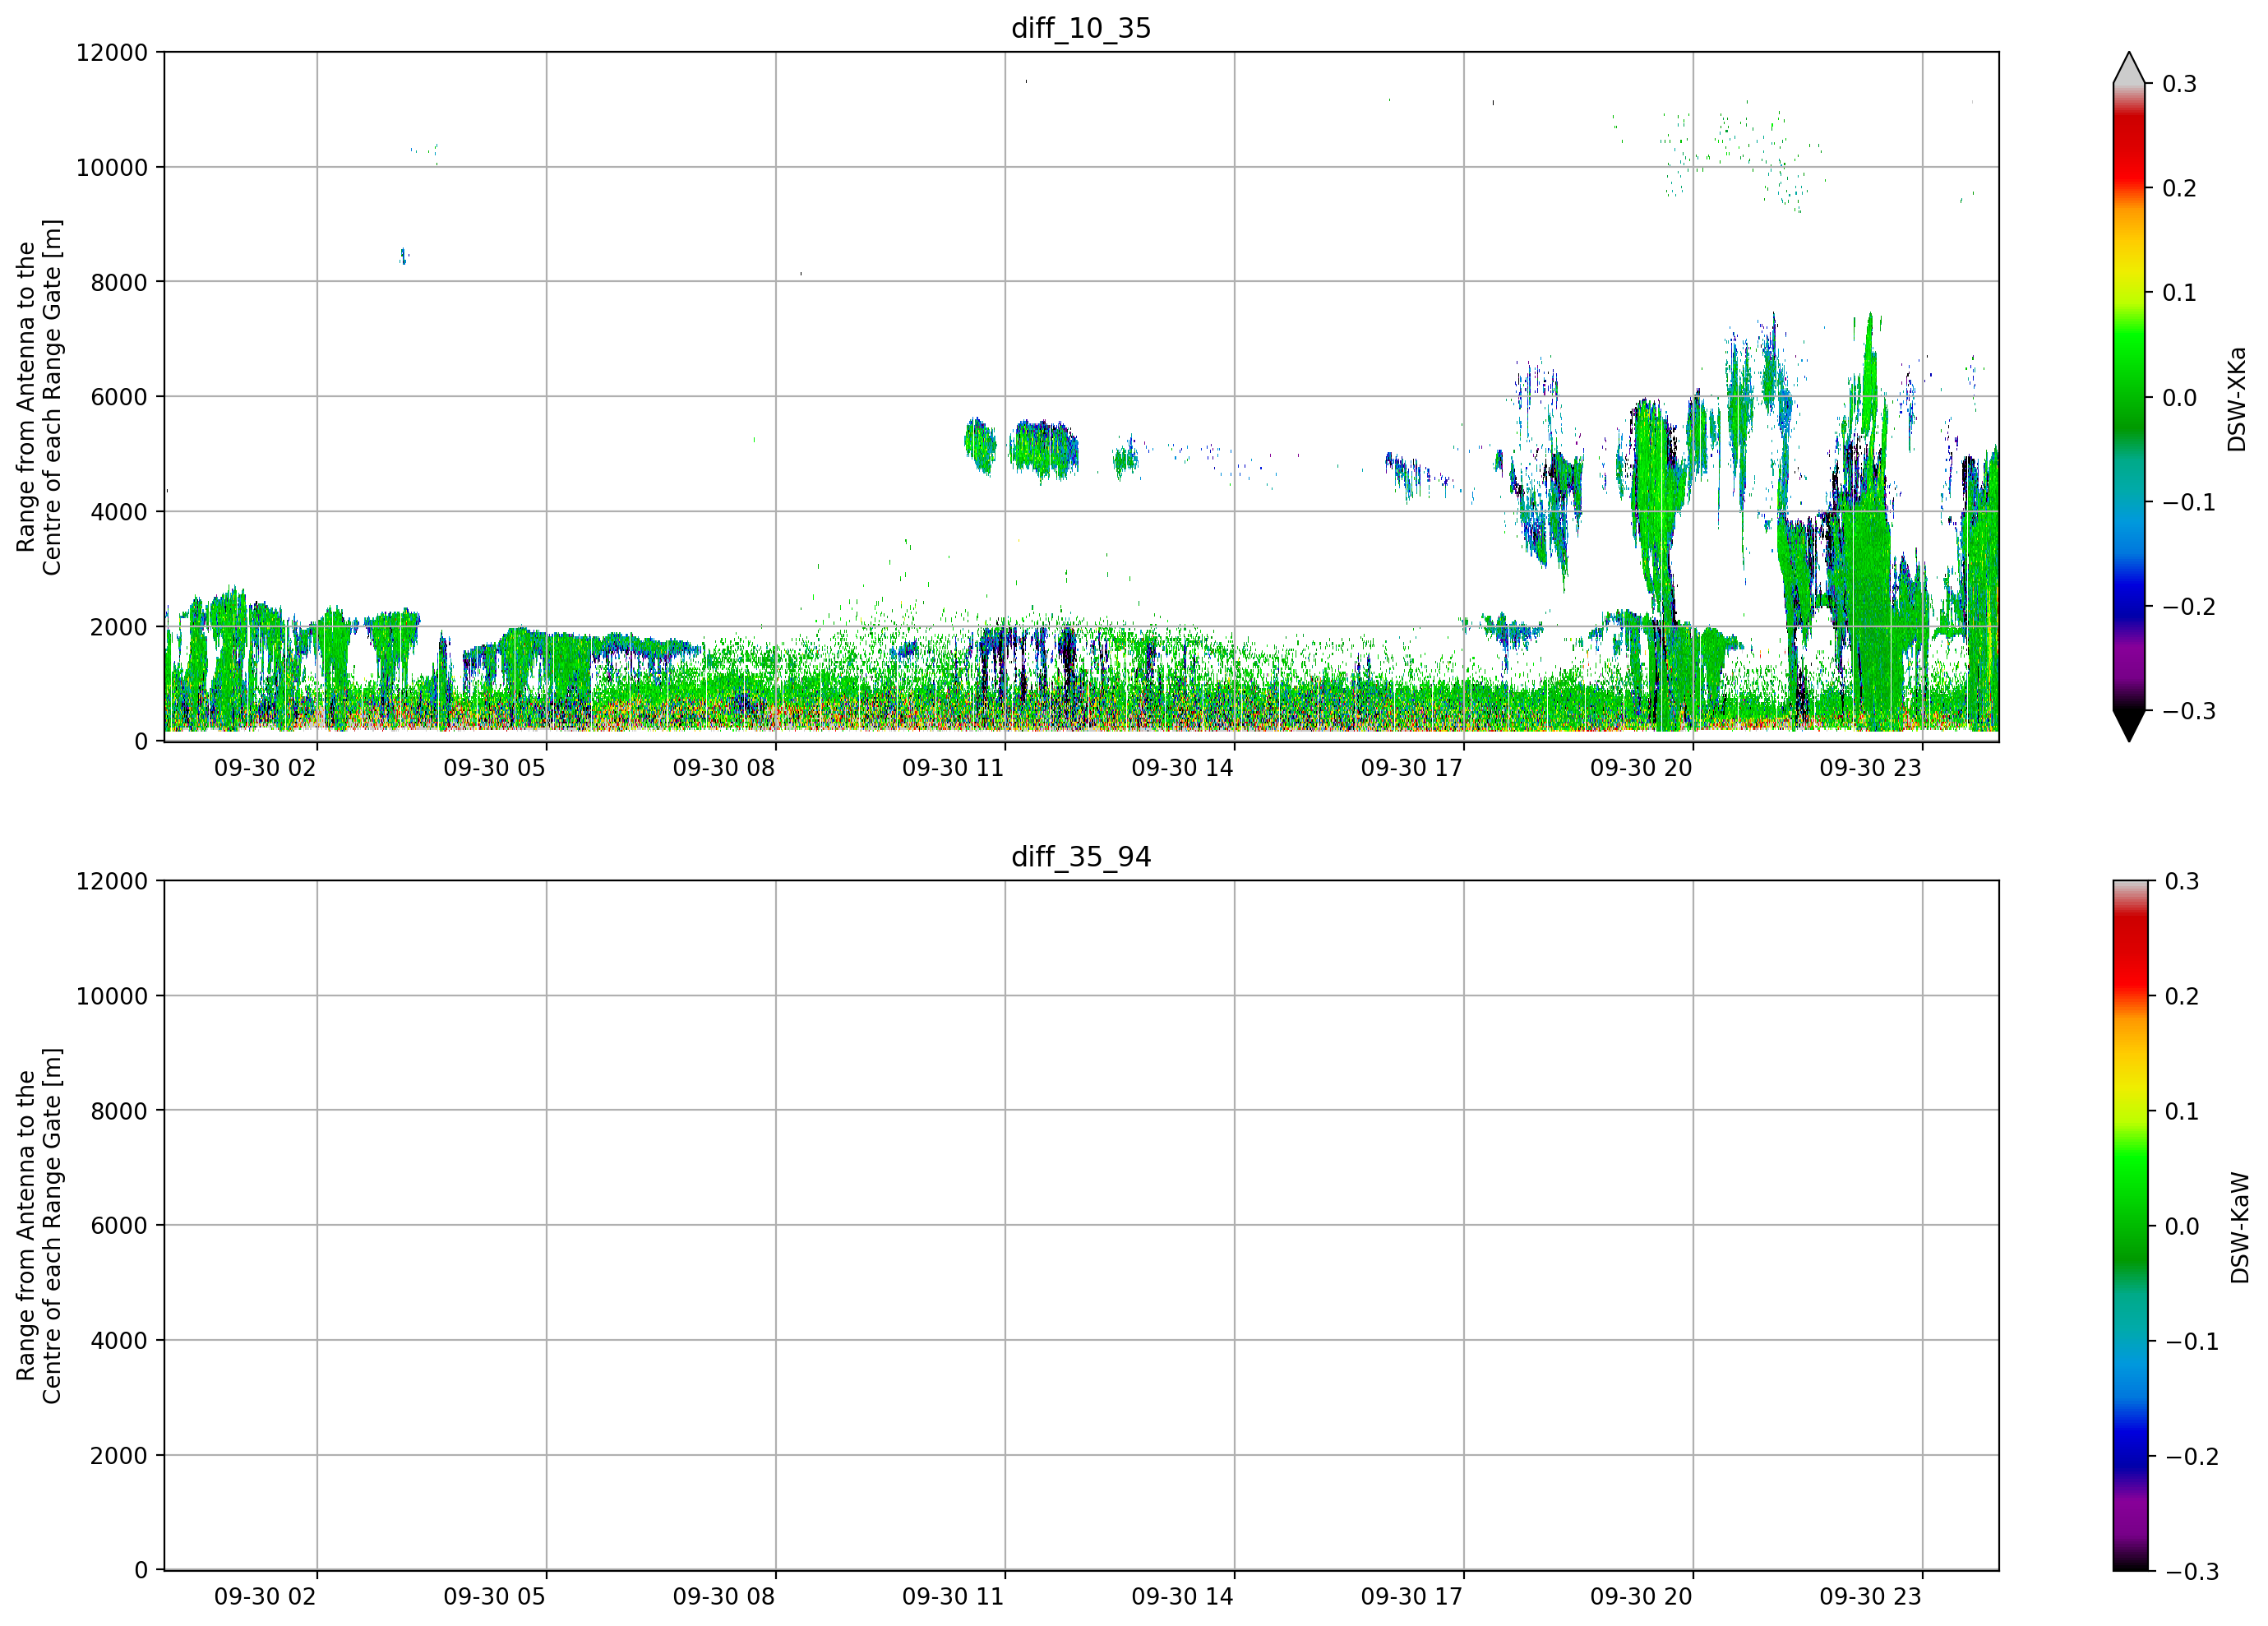Click the DSW-XKa colorbar label
The image size is (2268, 1626).
pyautogui.click(x=2237, y=399)
